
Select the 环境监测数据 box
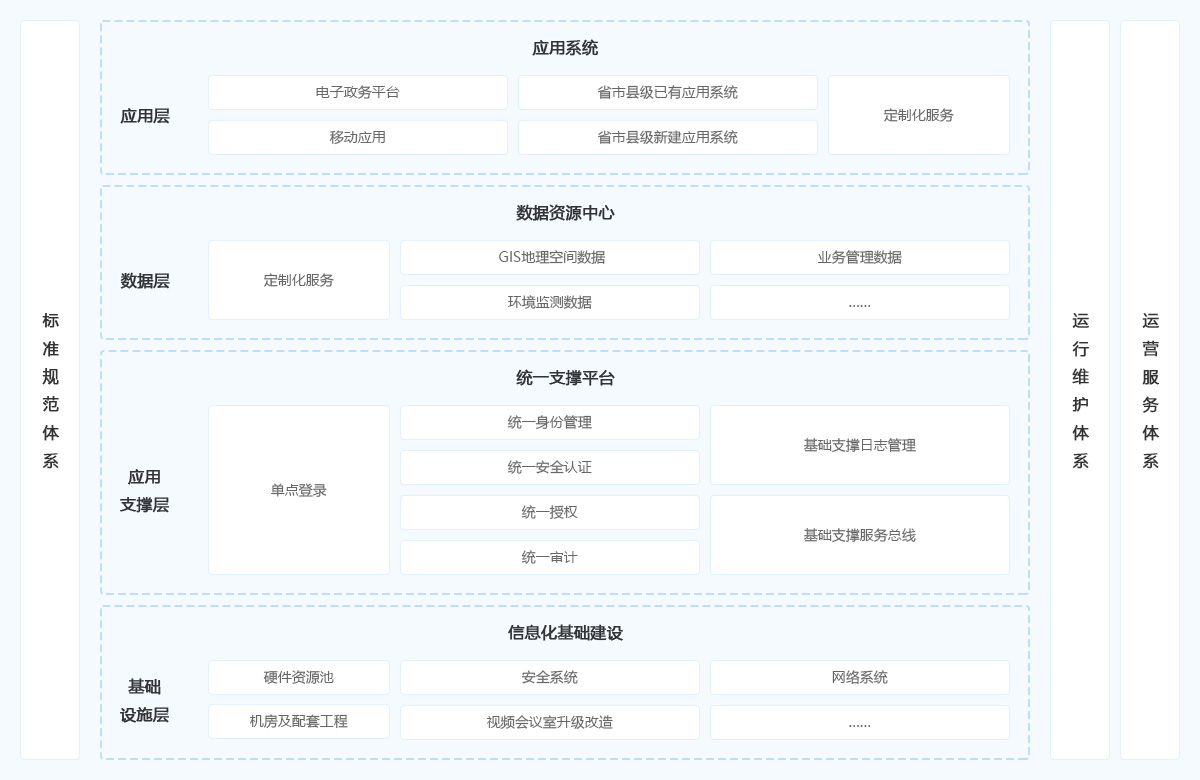[x=550, y=302]
